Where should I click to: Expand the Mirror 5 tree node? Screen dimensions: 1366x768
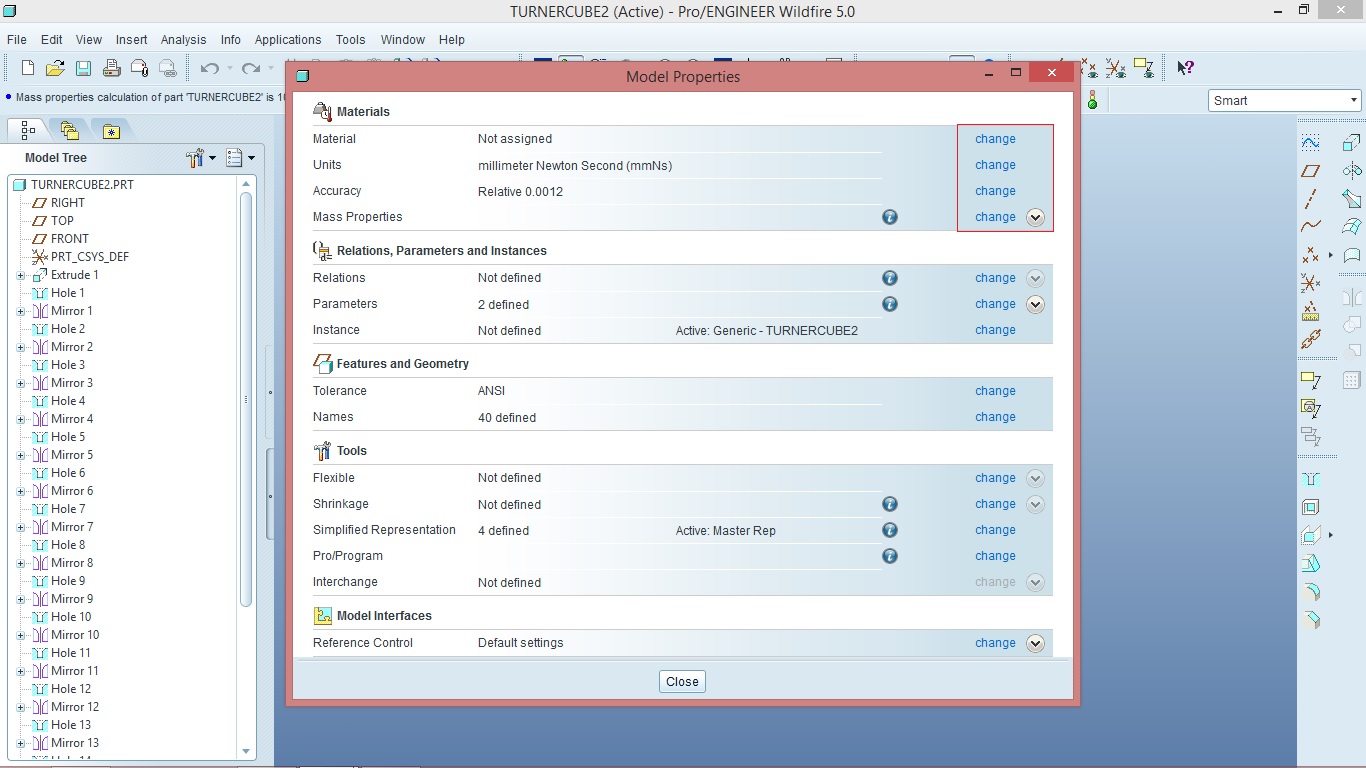pyautogui.click(x=20, y=455)
